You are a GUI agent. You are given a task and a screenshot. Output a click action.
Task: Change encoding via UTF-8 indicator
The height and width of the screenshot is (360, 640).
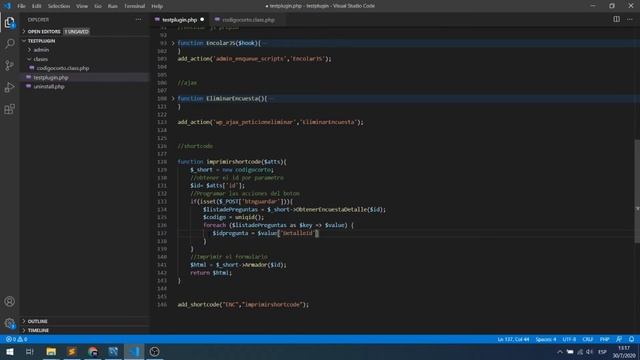[569, 339]
